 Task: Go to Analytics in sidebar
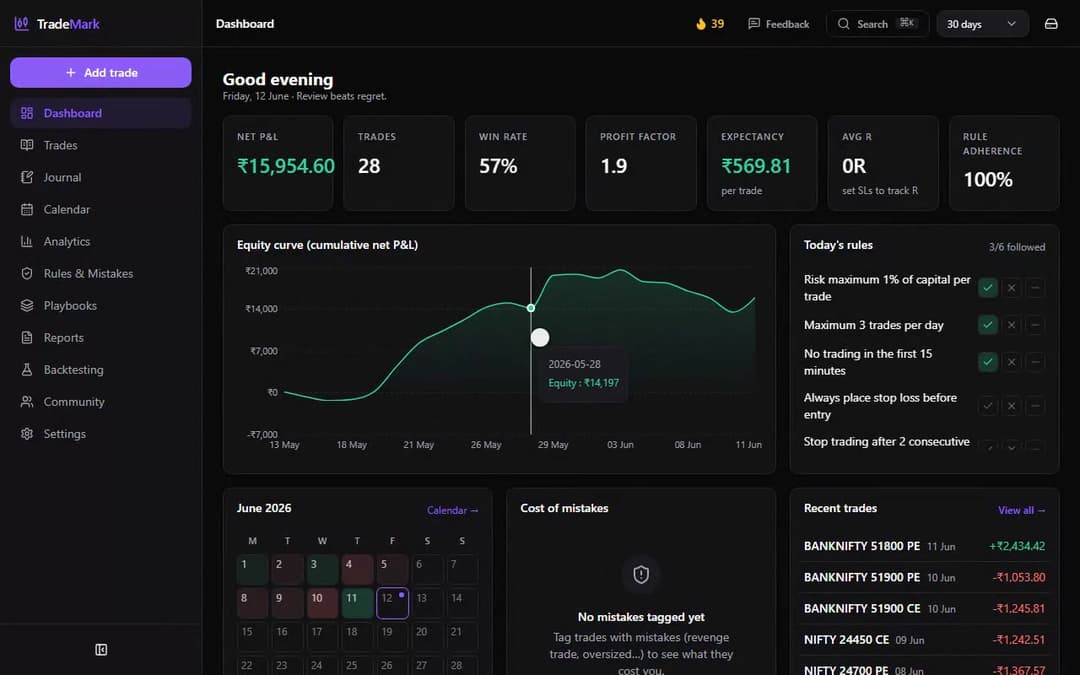[101, 241]
